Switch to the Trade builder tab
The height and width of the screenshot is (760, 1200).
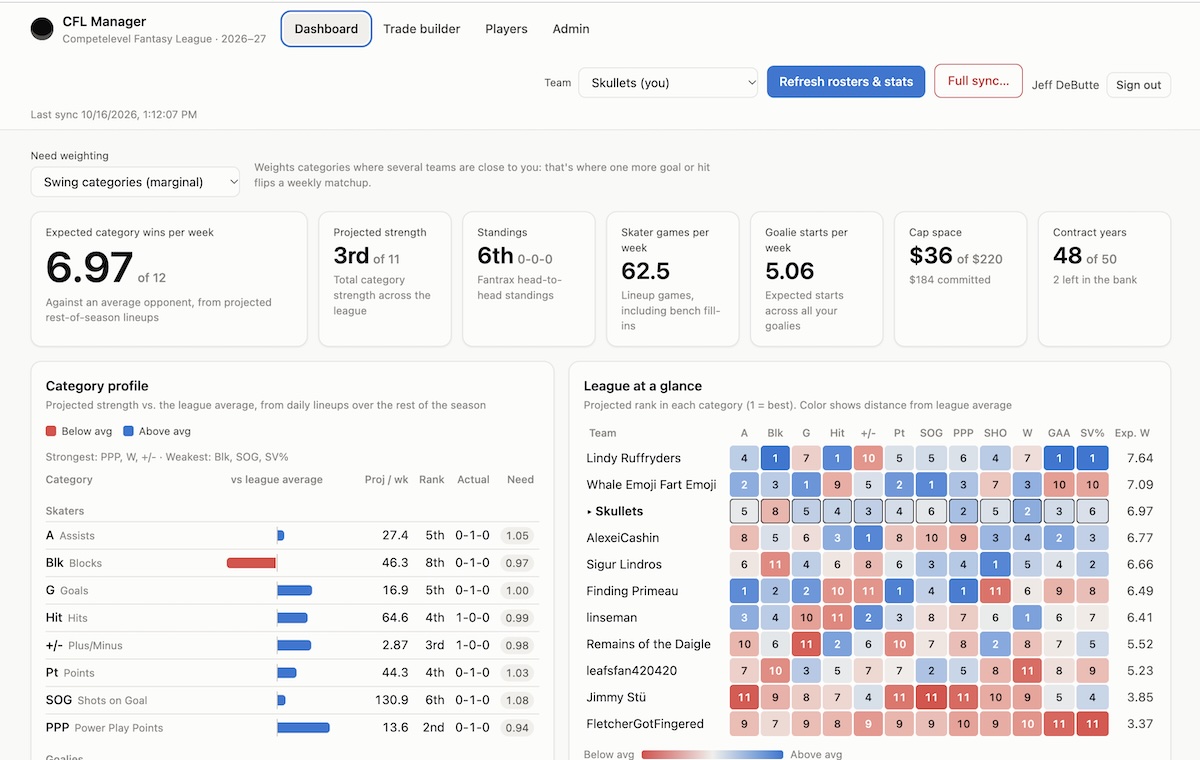(x=422, y=29)
